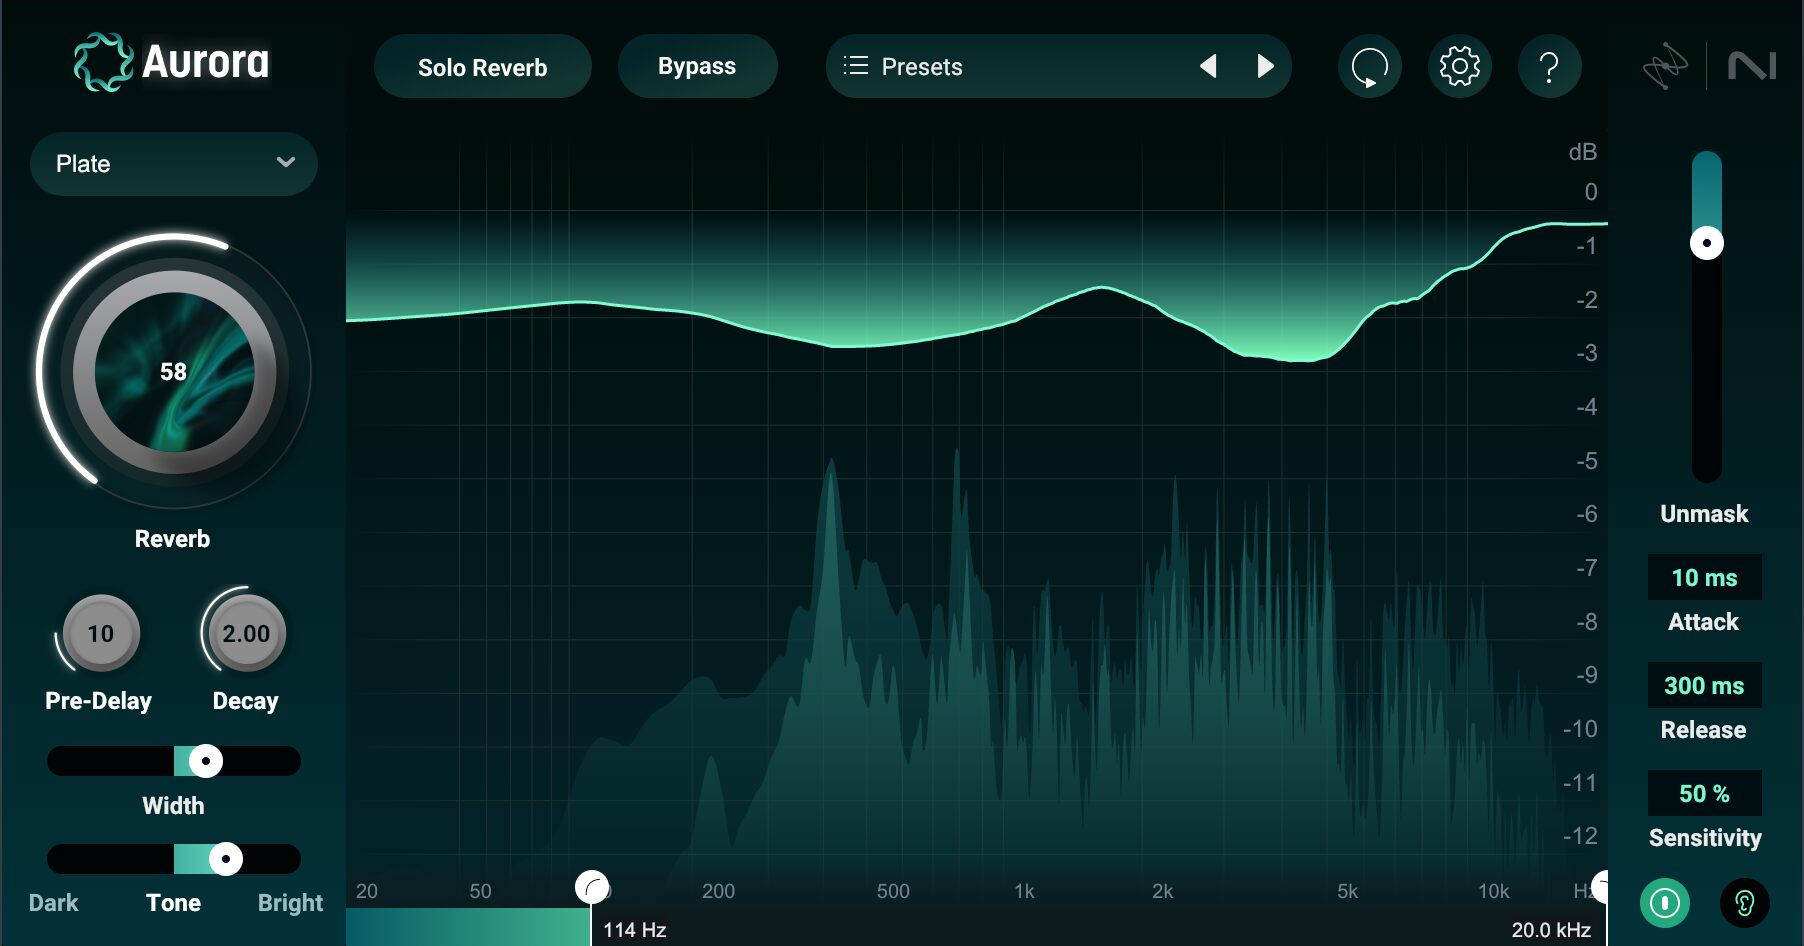Image resolution: width=1804 pixels, height=946 pixels.
Task: Open the settings gear
Action: [x=1459, y=67]
